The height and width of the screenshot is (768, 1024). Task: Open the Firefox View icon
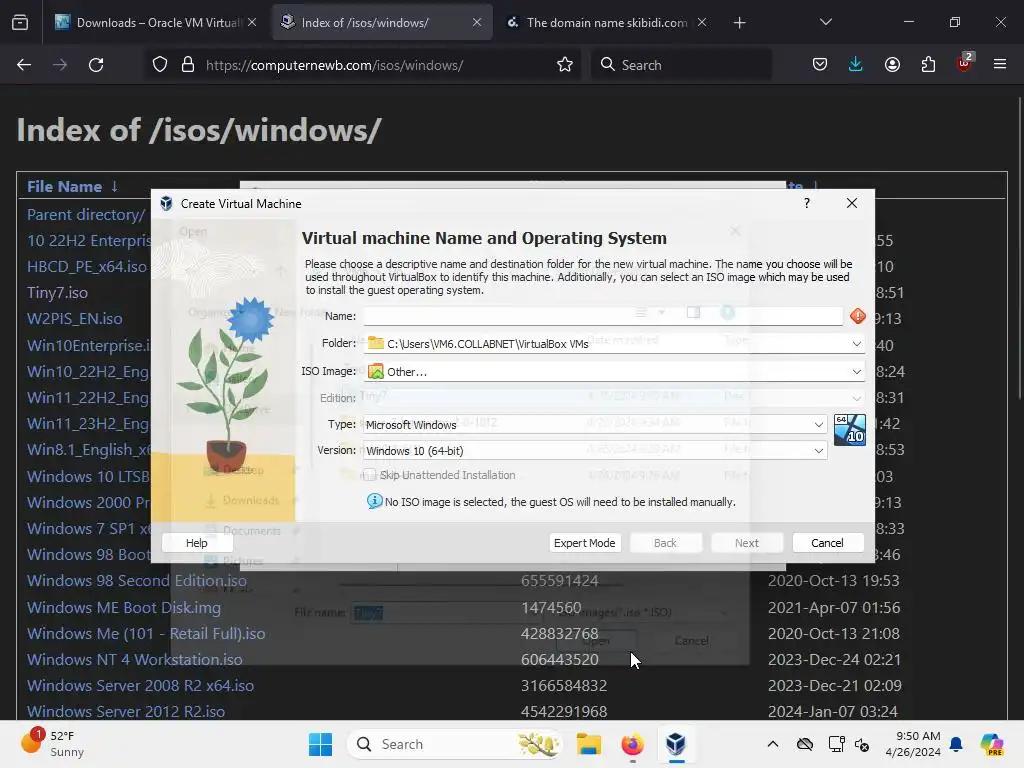tap(20, 23)
